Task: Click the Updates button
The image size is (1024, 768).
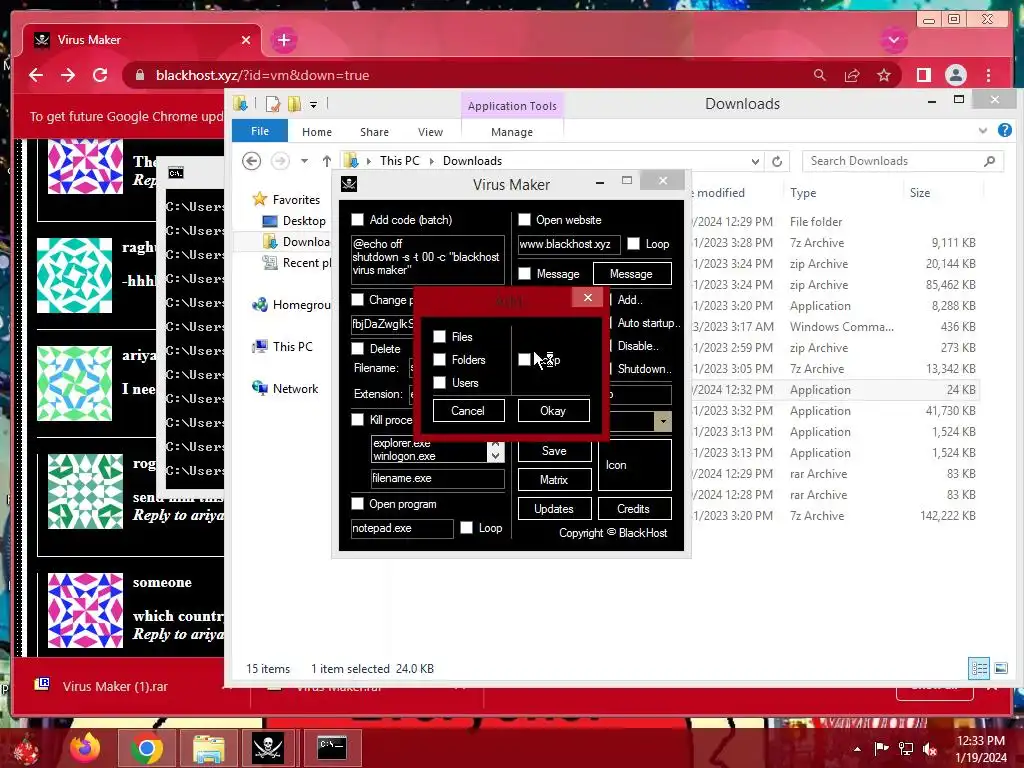Action: click(554, 509)
